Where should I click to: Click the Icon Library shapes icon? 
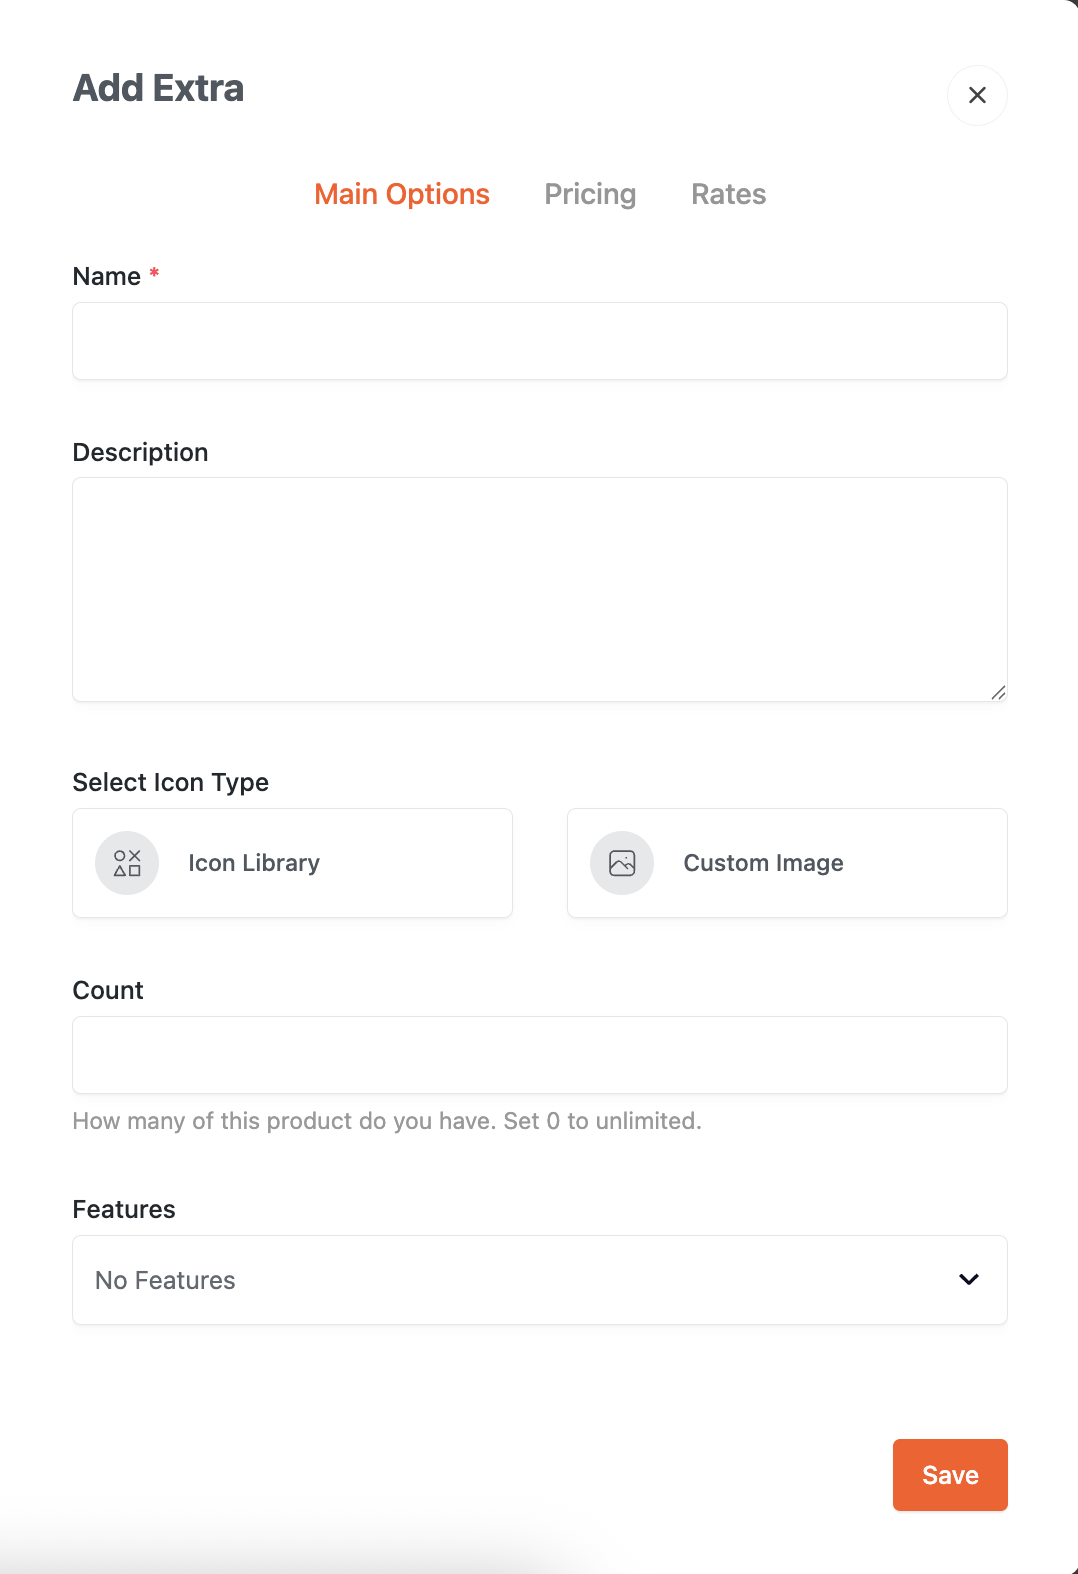127,863
